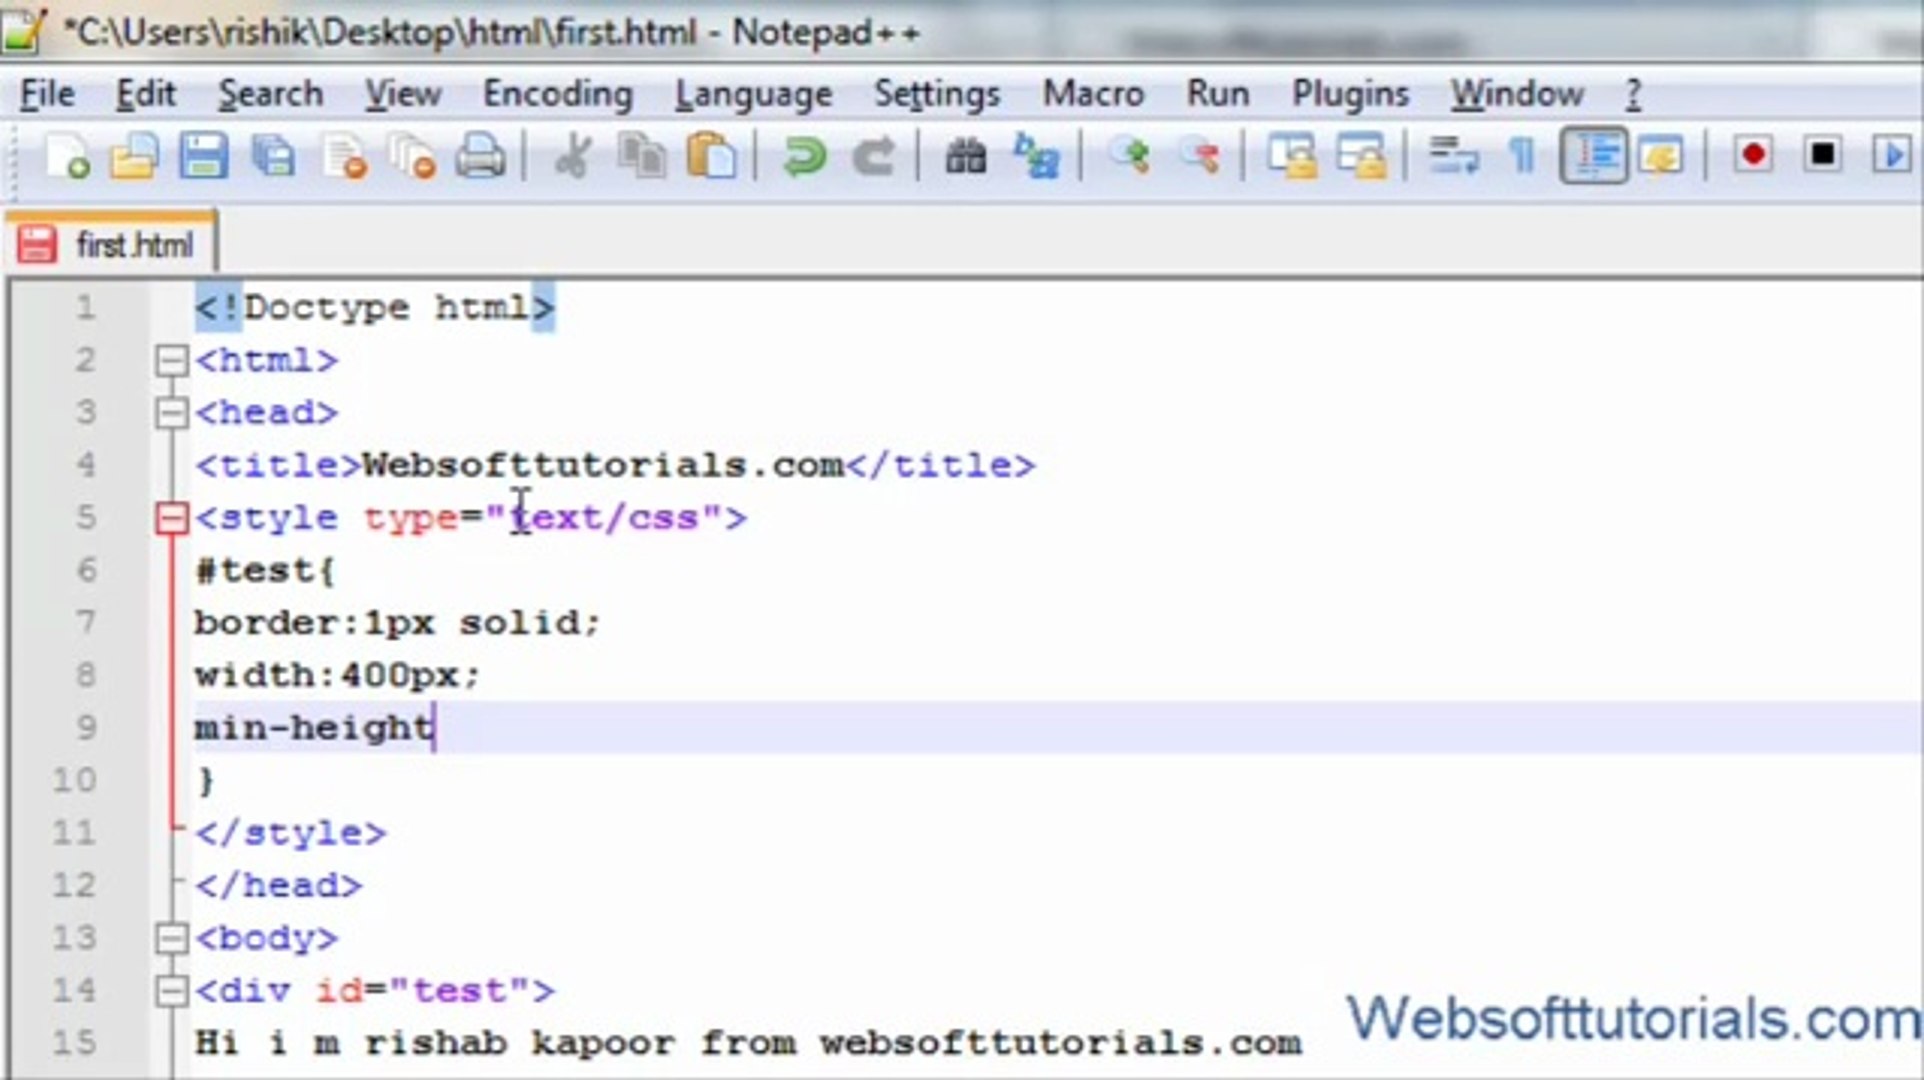
Task: Click line number 11 in the margin
Action: (75, 833)
